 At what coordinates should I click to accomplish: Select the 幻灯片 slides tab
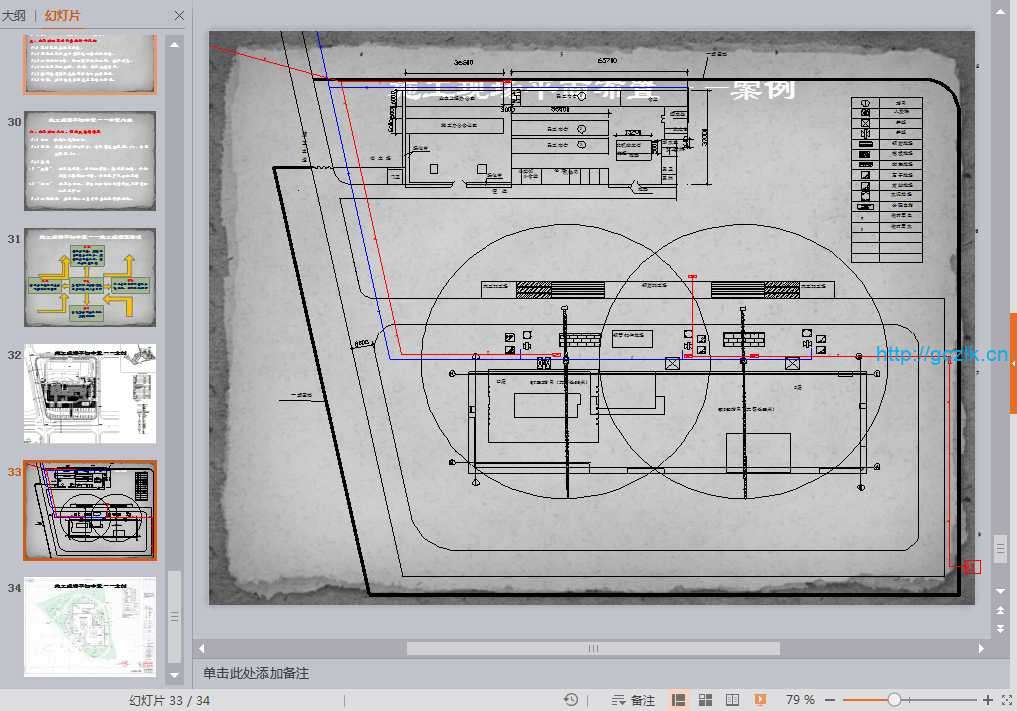point(63,15)
